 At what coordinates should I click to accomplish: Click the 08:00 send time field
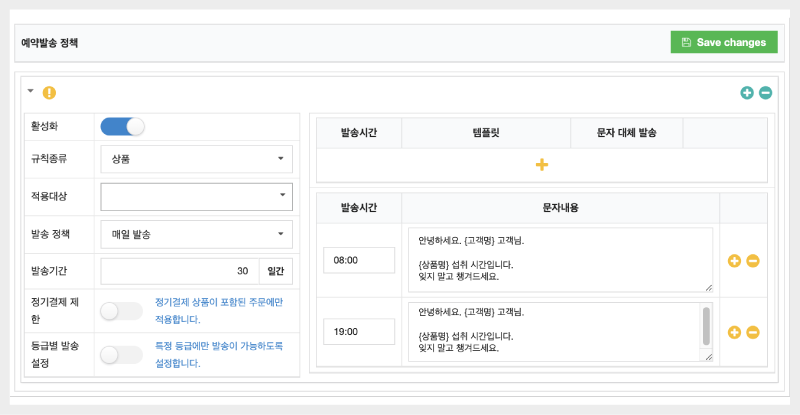point(358,260)
